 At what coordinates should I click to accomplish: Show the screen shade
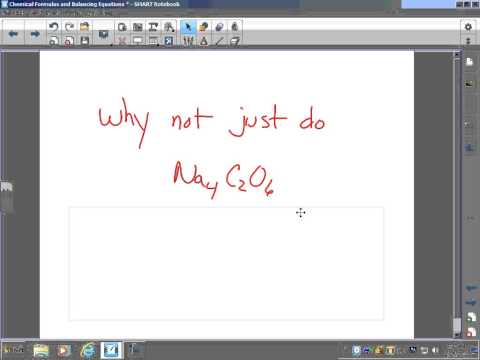[138, 41]
